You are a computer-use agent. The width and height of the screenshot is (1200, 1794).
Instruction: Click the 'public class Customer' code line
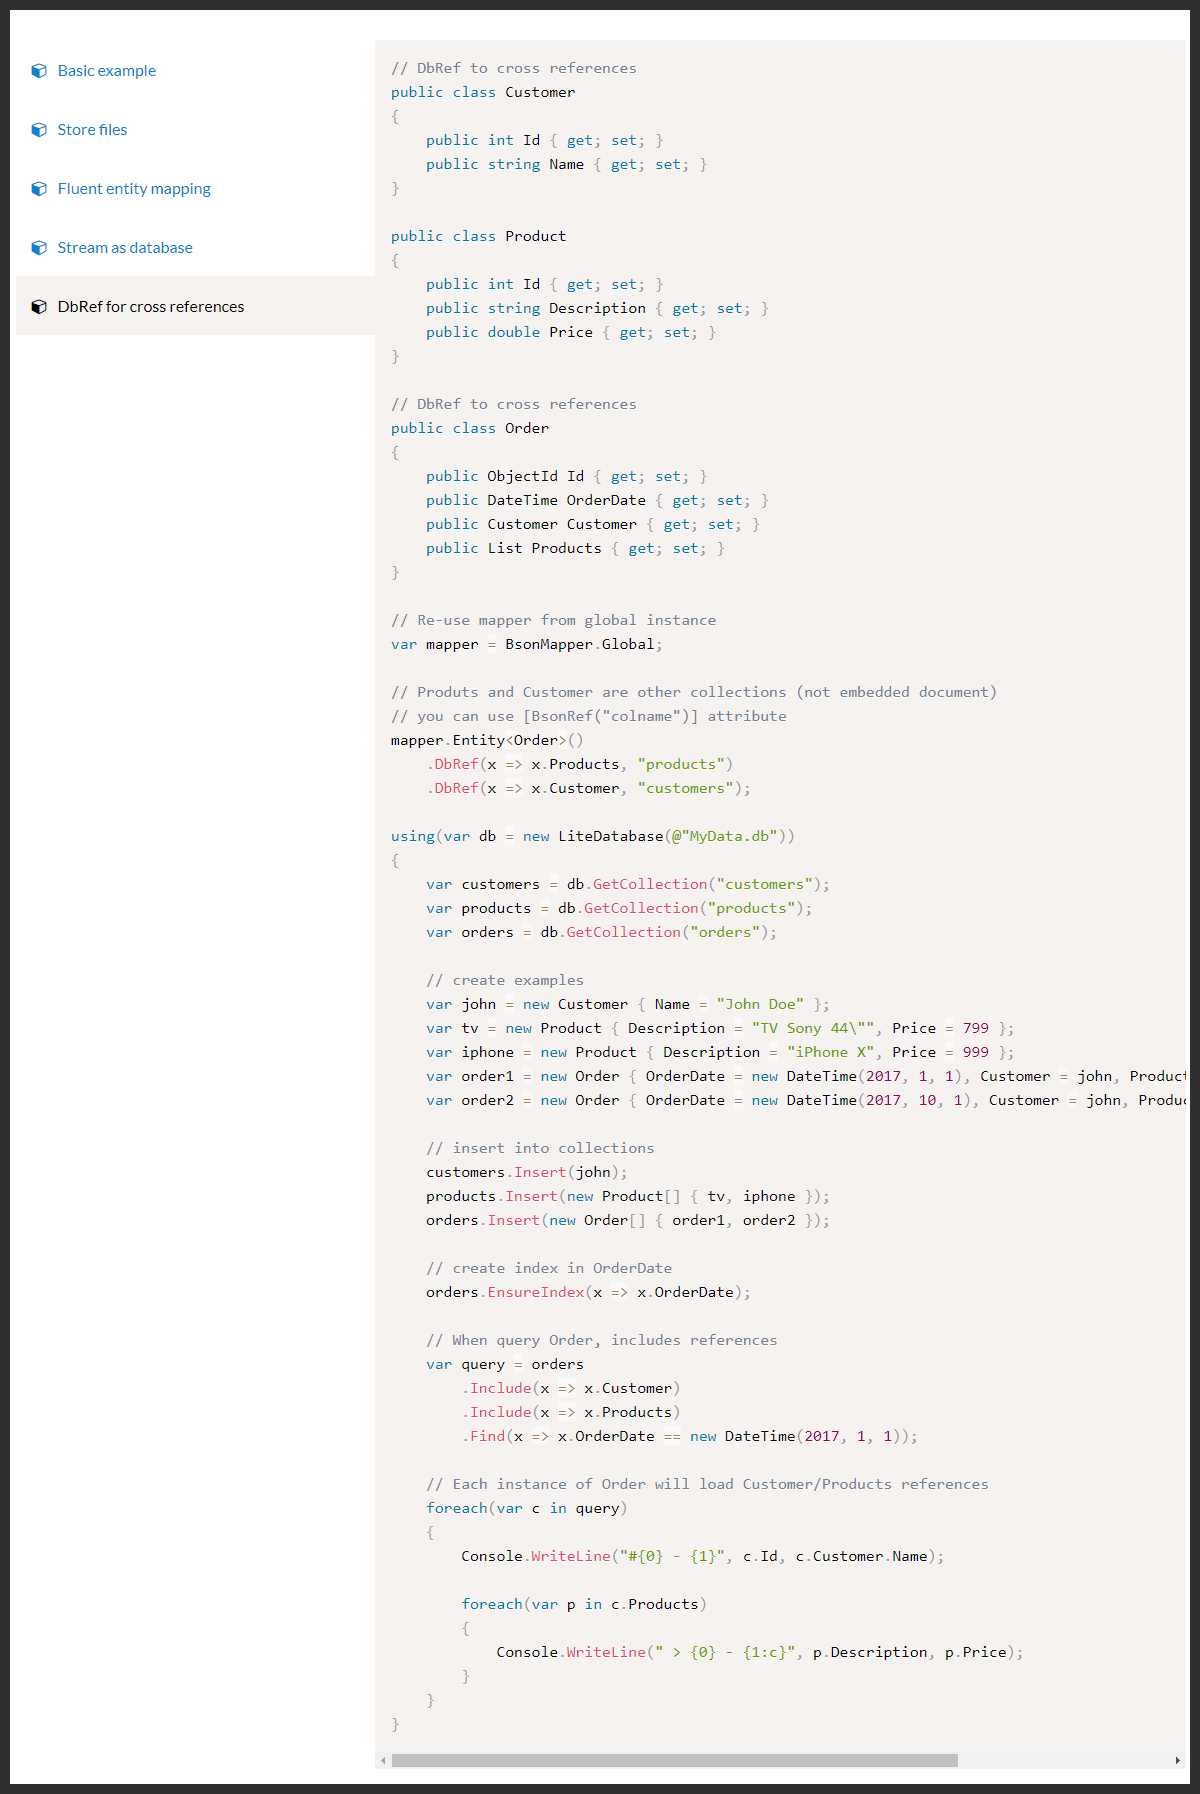click(x=483, y=92)
